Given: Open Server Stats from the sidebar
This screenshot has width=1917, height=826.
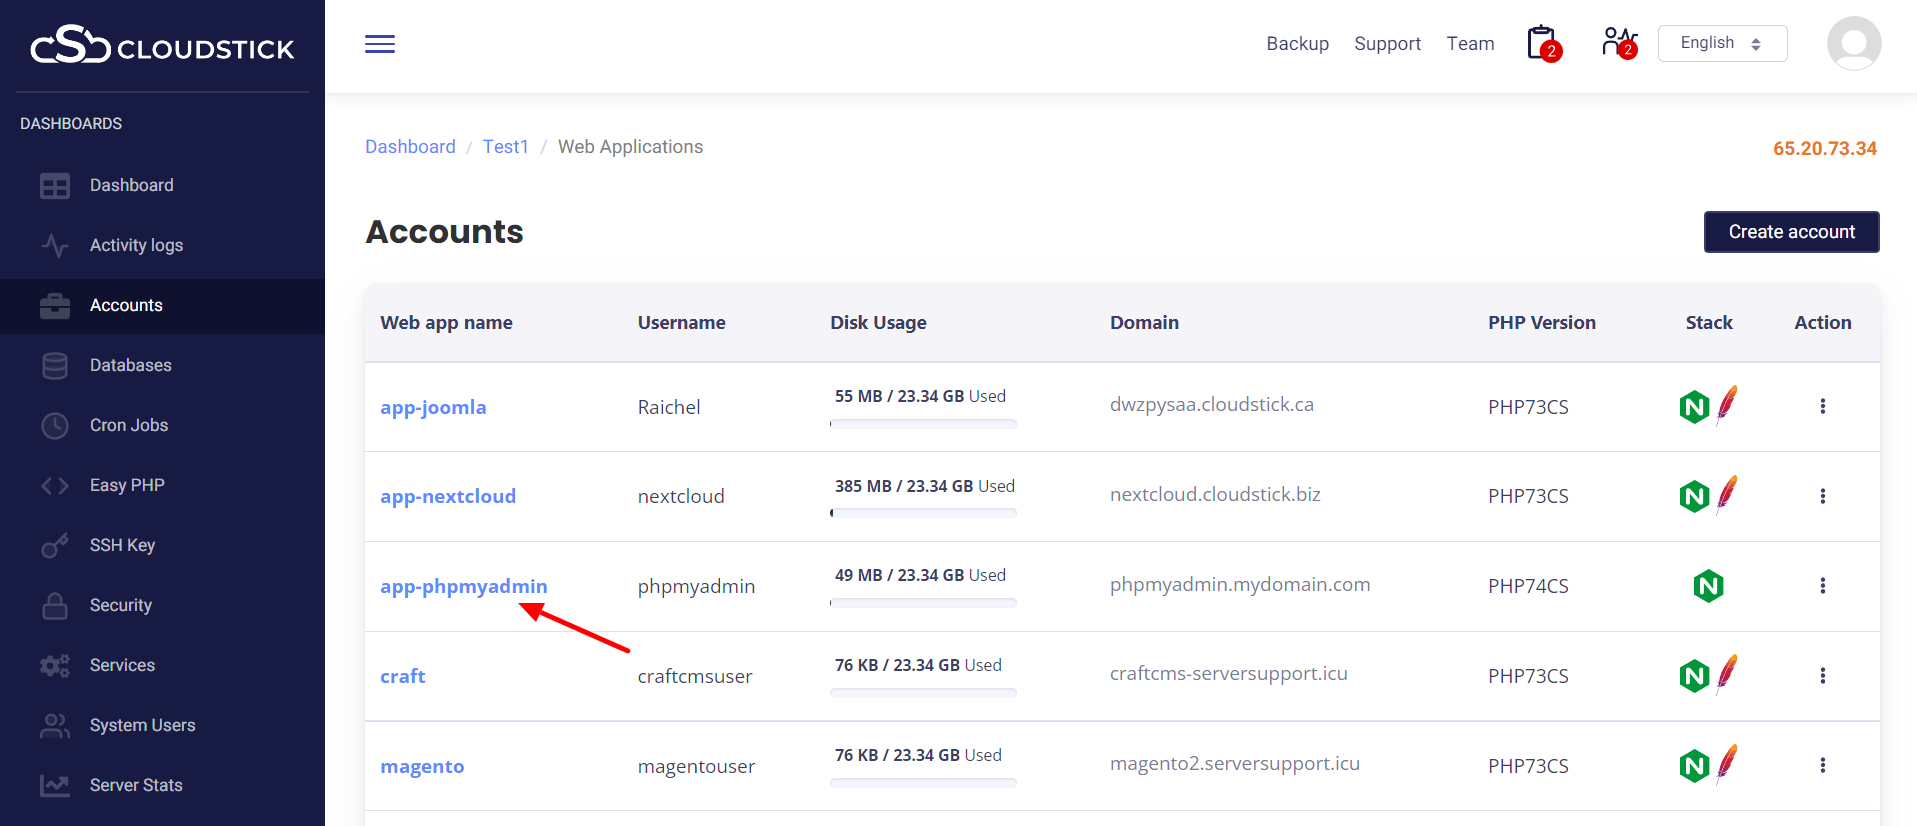Looking at the screenshot, I should (x=136, y=785).
